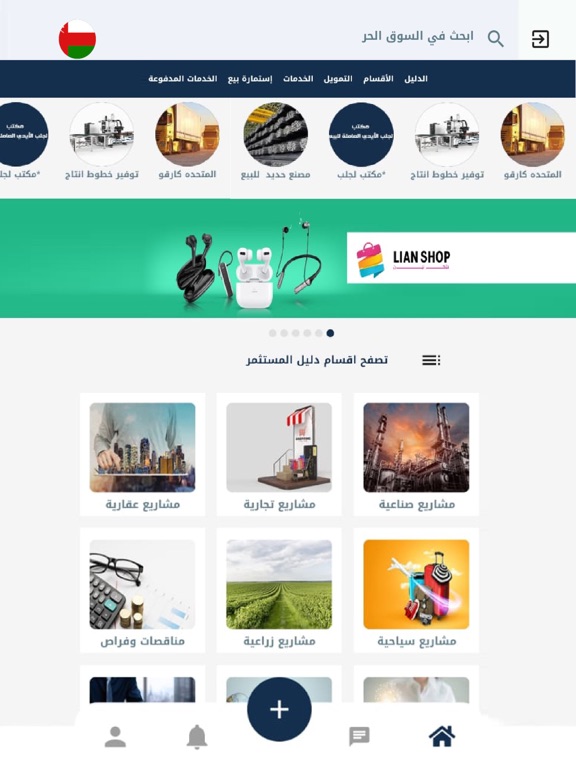
Task: Open the Home tab icon
Action: click(442, 736)
